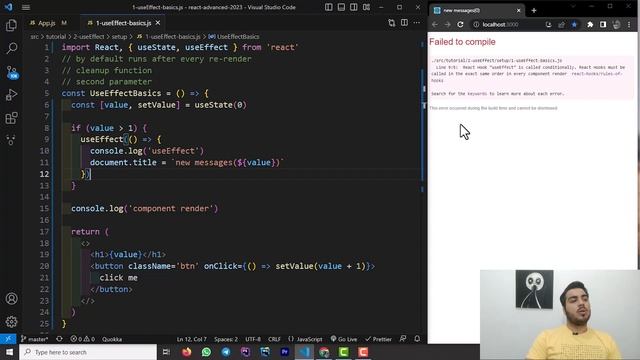The height and width of the screenshot is (360, 640).
Task: Open the VS Code hamburger menu
Action: click(x=26, y=7)
